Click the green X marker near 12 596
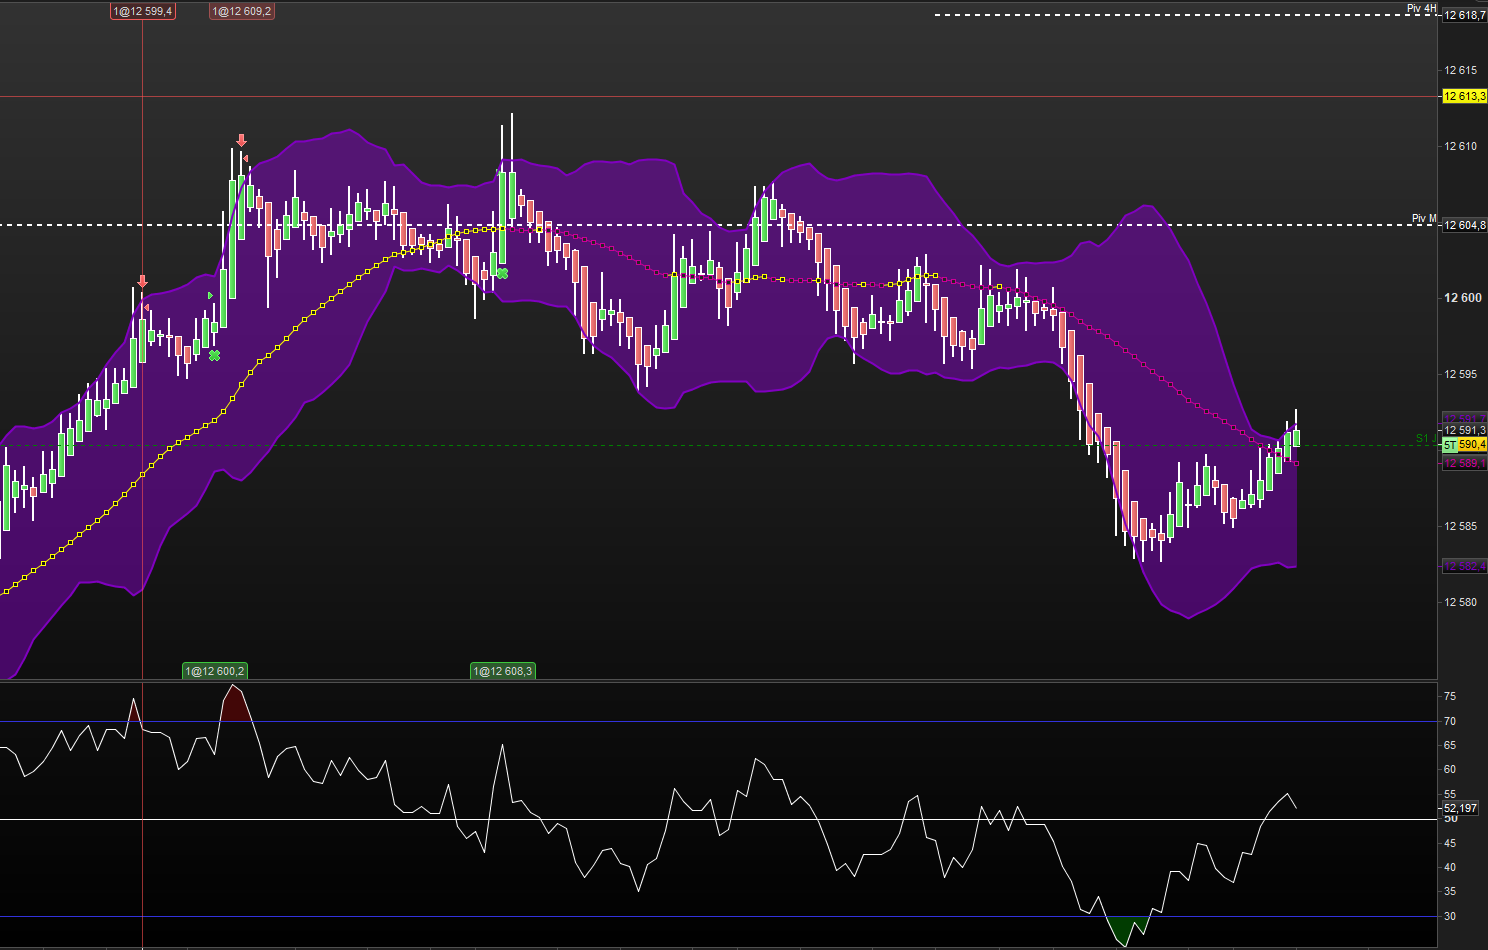The width and height of the screenshot is (1488, 950). coord(214,355)
